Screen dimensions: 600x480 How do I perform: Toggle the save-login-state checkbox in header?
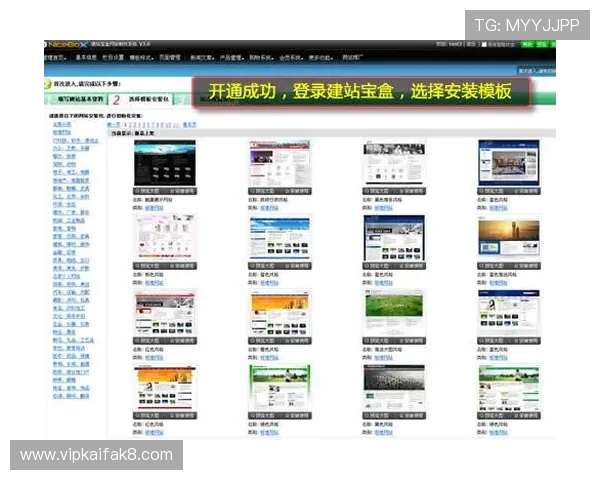484,44
